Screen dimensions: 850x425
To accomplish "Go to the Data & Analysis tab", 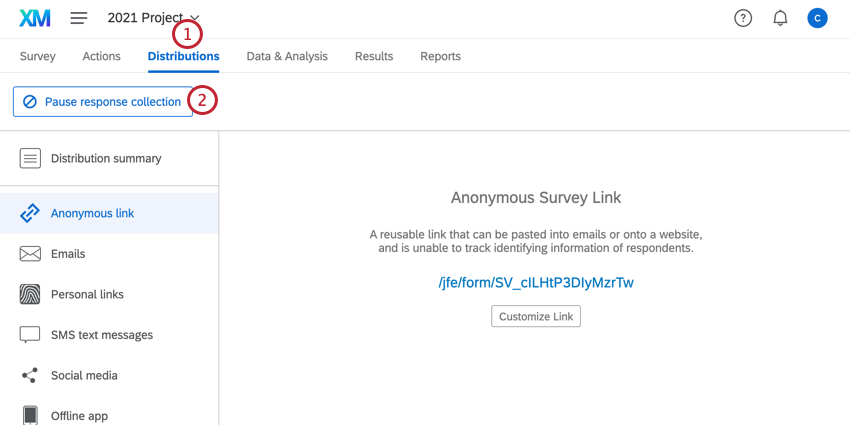I will pos(287,56).
